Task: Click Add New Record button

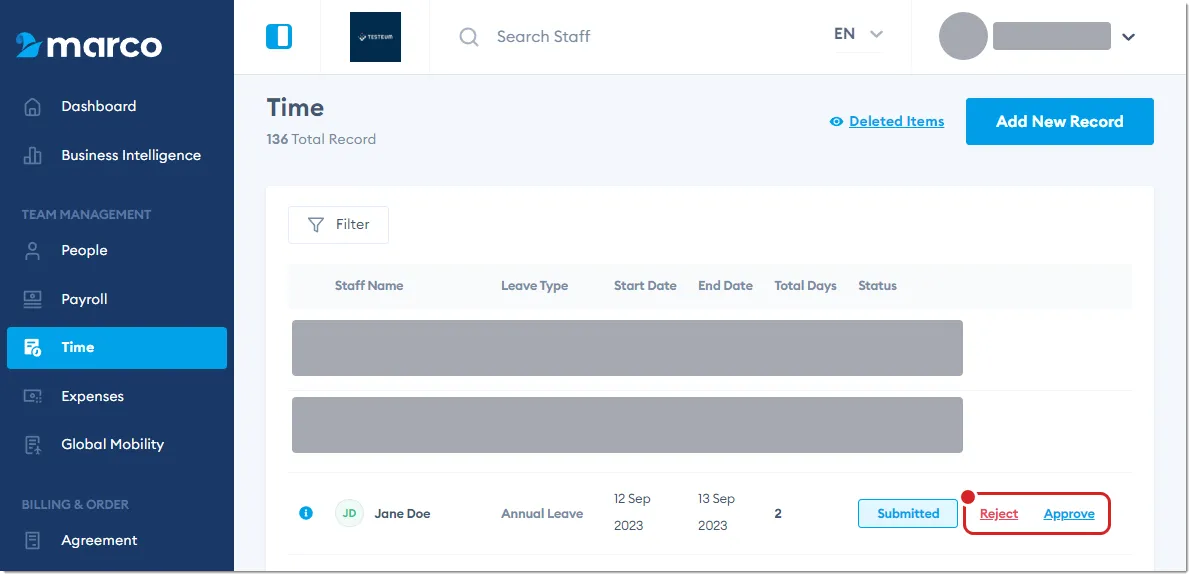Action: pyautogui.click(x=1060, y=122)
